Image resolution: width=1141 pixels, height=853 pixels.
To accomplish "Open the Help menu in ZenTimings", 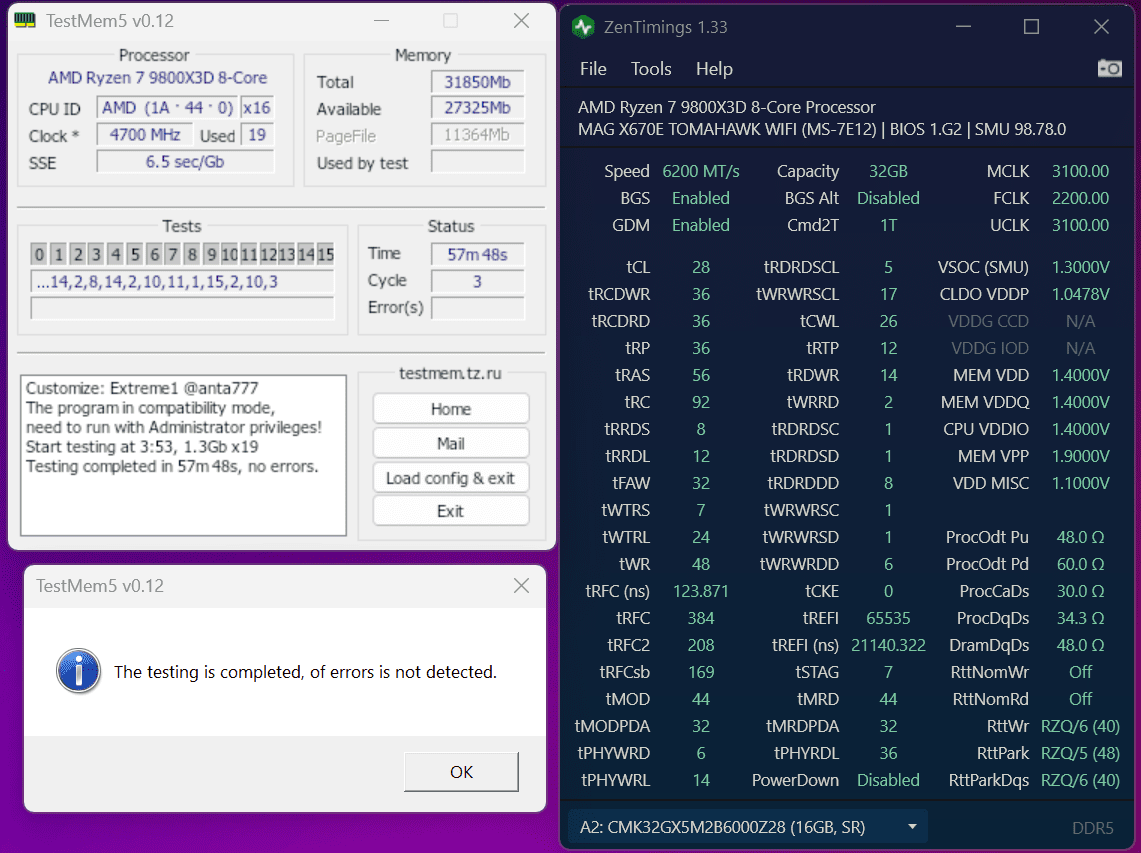I will [714, 68].
